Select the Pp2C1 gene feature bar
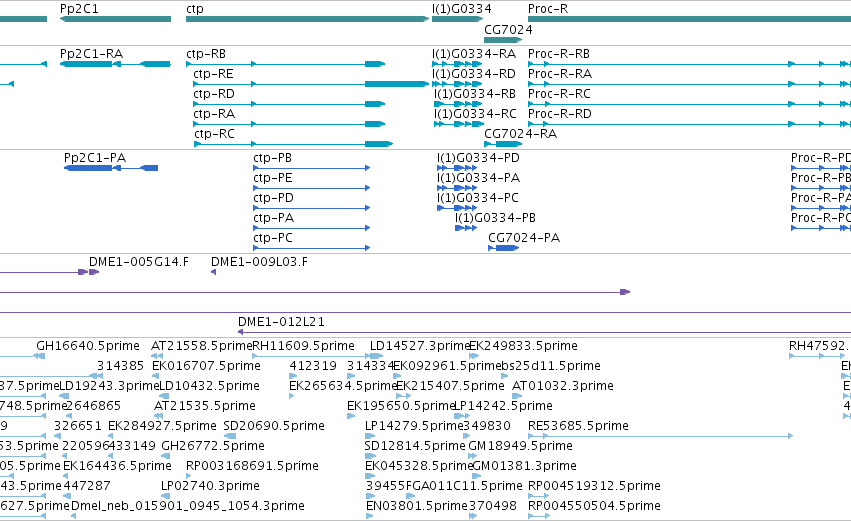Screen dimensions: 851x521 115,19
